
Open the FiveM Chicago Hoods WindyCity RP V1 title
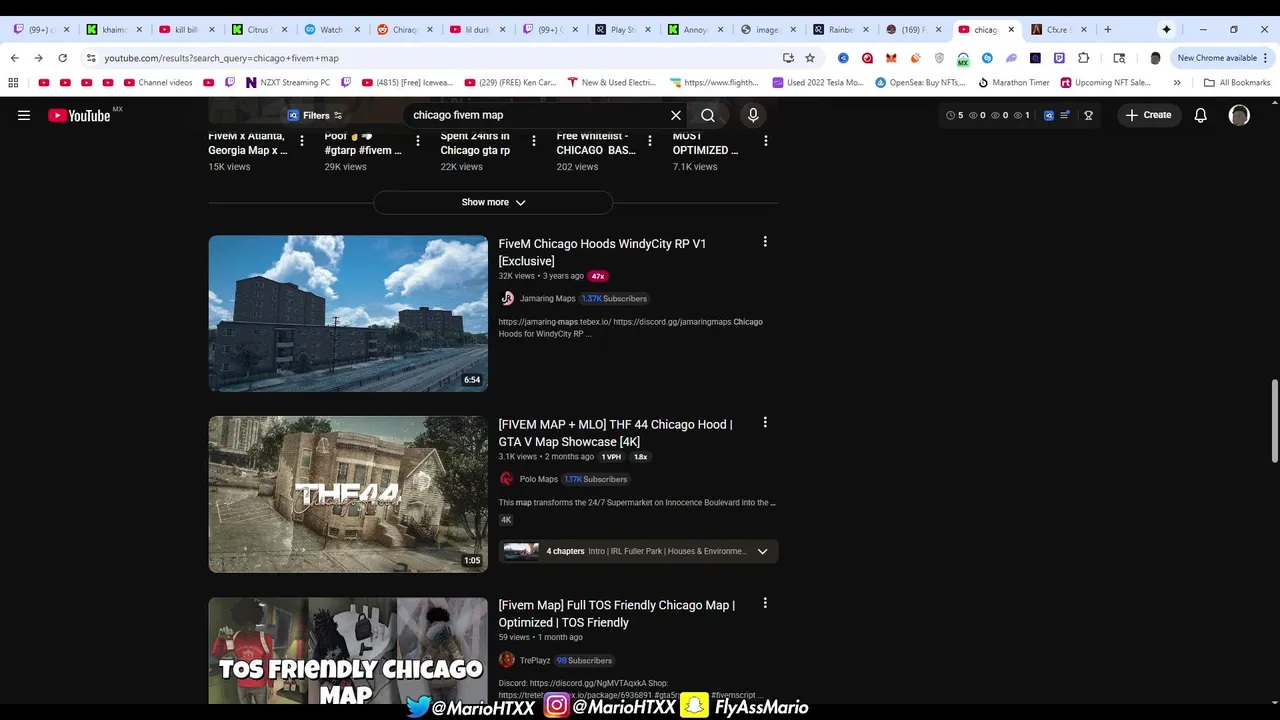pos(602,252)
